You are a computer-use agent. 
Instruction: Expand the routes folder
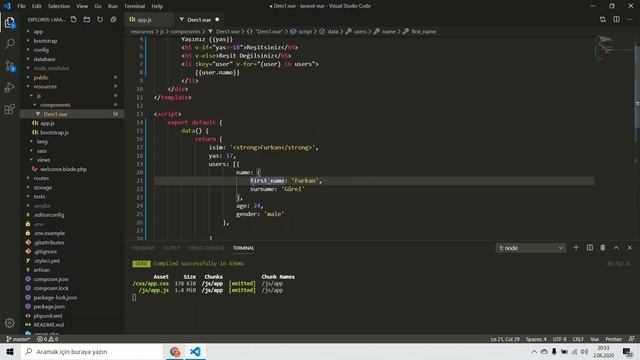41,178
